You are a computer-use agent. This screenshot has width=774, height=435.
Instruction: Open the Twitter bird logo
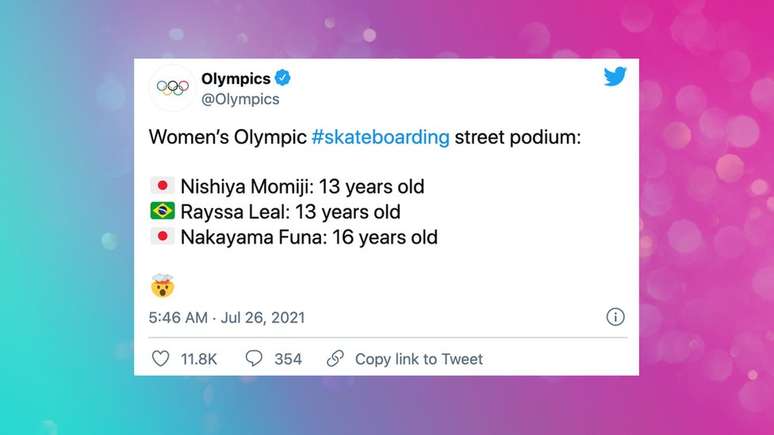coord(615,78)
